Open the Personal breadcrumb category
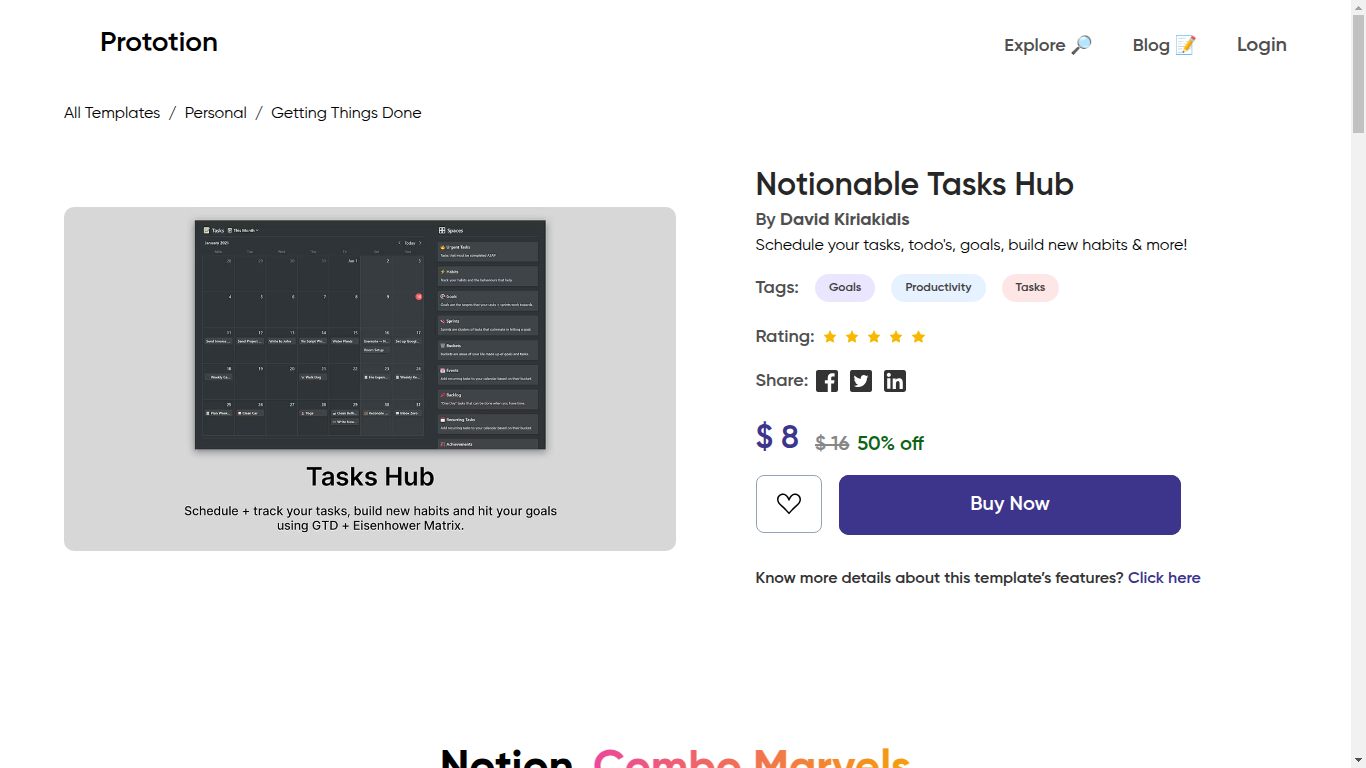This screenshot has height=768, width=1366. pyautogui.click(x=216, y=113)
